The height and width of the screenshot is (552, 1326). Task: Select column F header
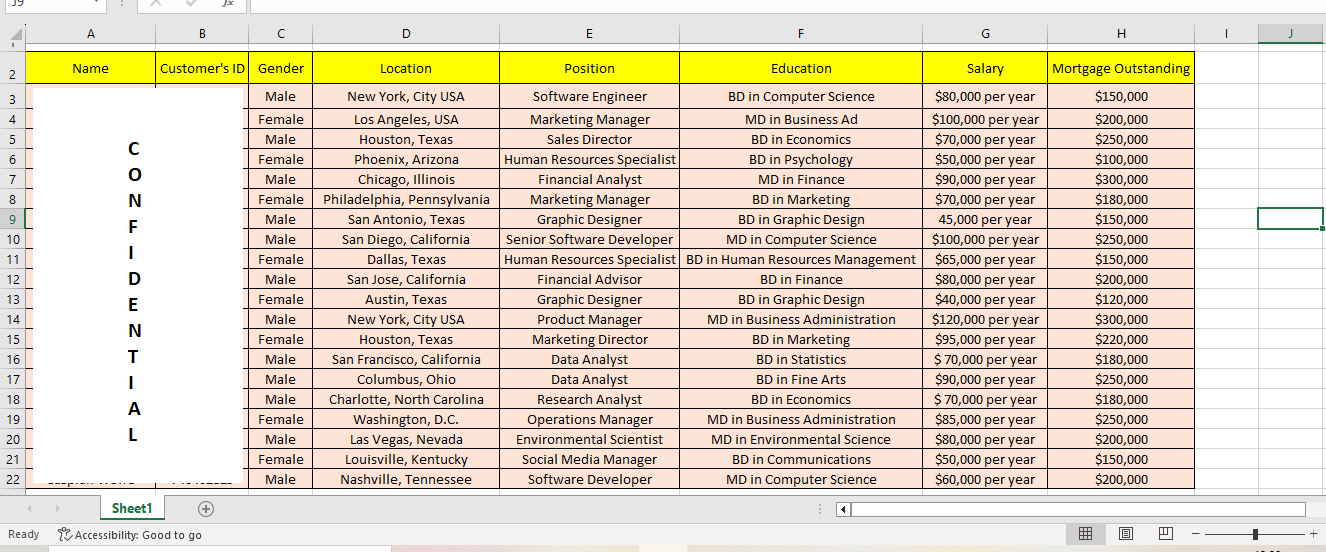(801, 34)
